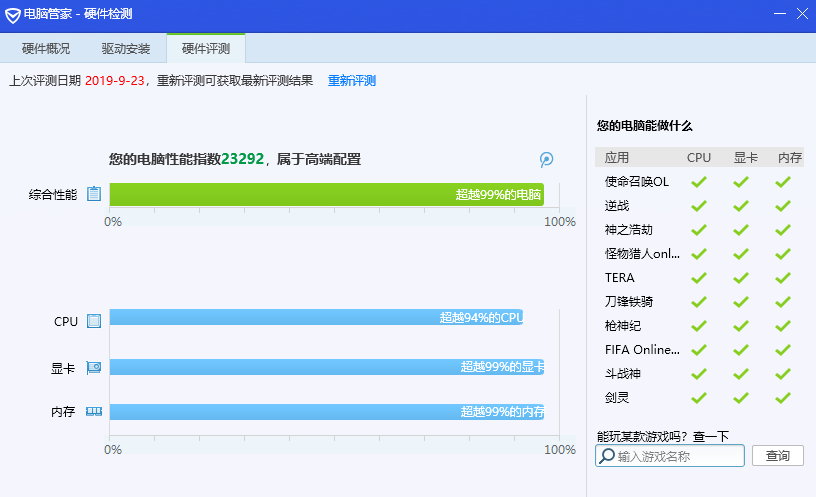Click the 重新评测 link
The image size is (816, 497).
pyautogui.click(x=352, y=81)
